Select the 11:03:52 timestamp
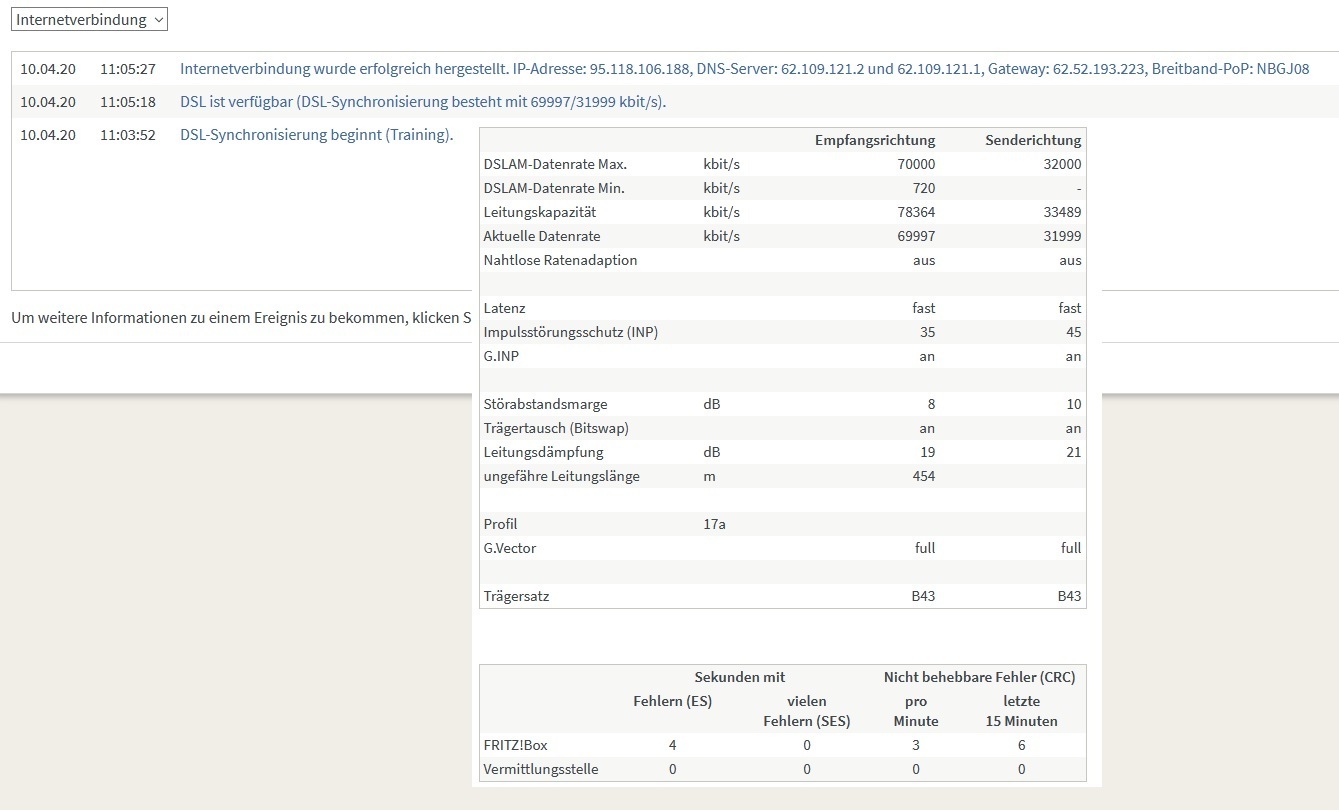Screen dimensions: 1339x810 coord(128,135)
